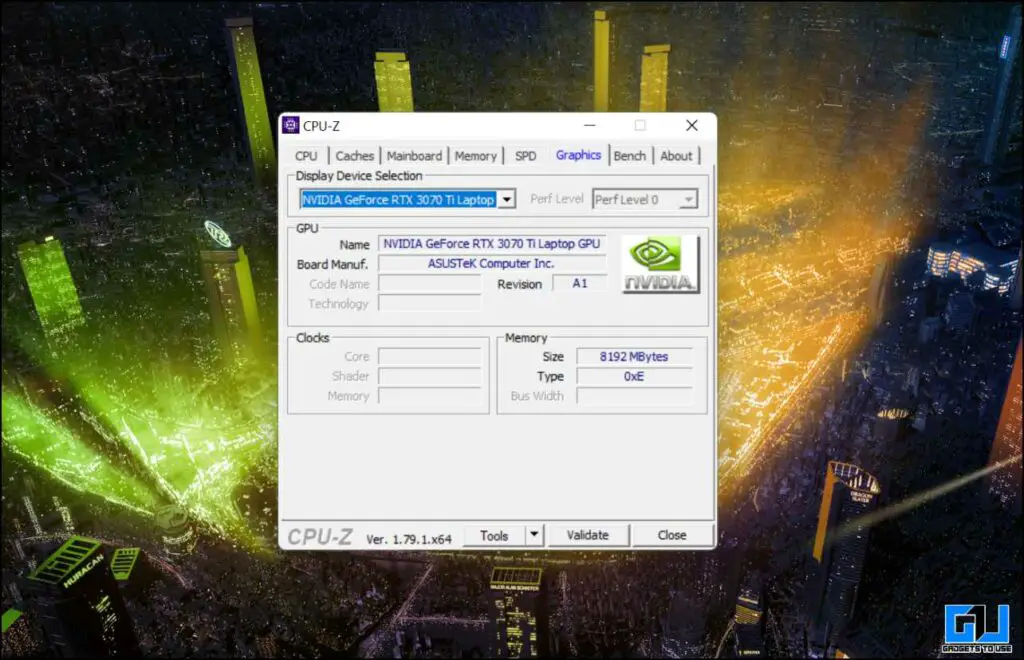Screen dimensions: 1024x660
Task: Switch to the CPU tab
Action: [306, 156]
